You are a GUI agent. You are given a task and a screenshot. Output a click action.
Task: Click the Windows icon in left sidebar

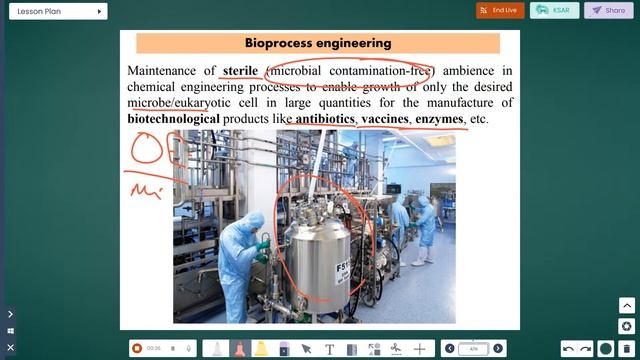click(11, 331)
